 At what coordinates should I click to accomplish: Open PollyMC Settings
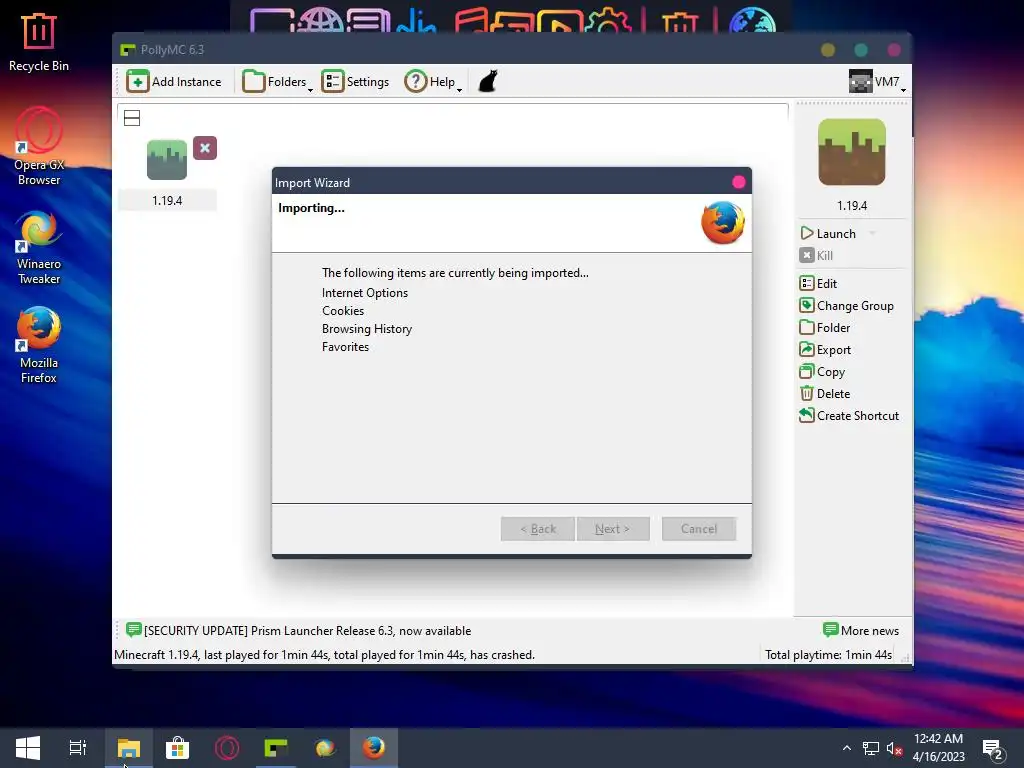355,82
